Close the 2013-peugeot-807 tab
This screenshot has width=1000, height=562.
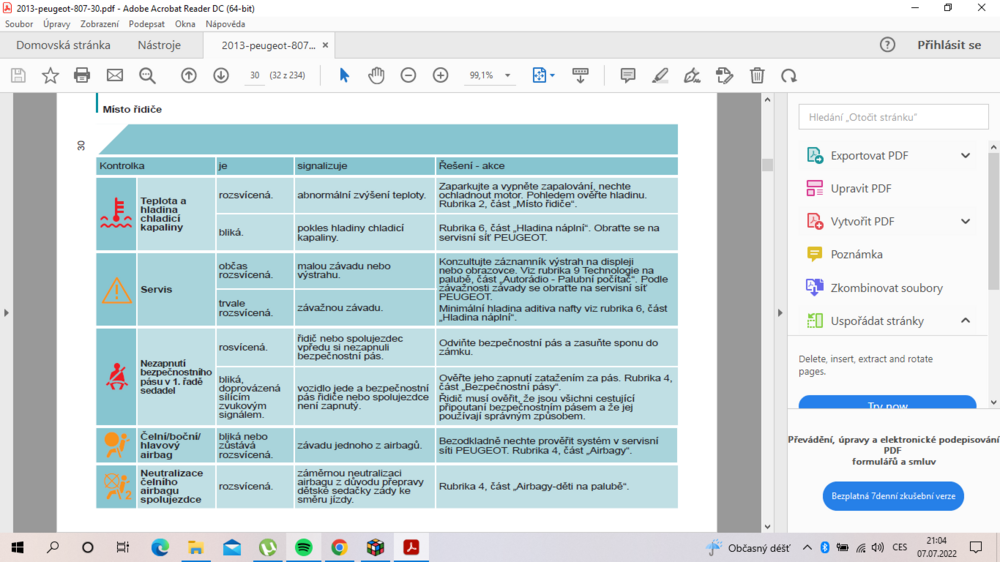(x=325, y=45)
